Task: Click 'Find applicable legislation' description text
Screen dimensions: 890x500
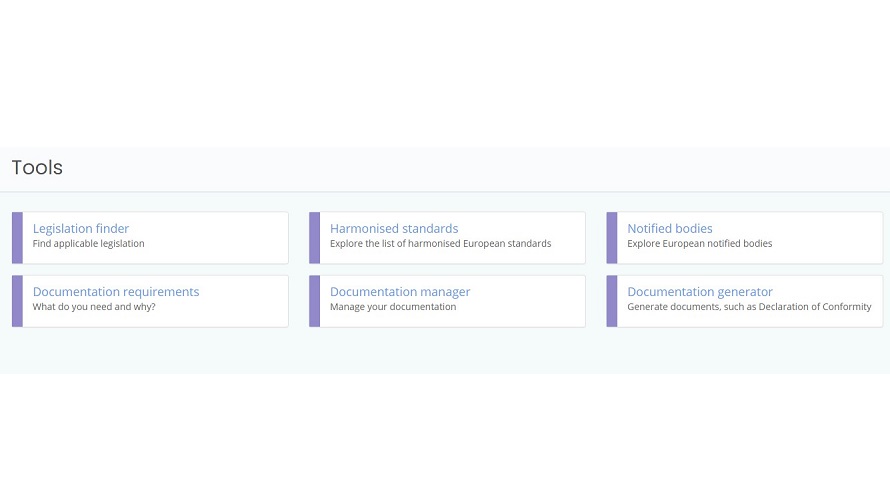Action: pyautogui.click(x=89, y=244)
